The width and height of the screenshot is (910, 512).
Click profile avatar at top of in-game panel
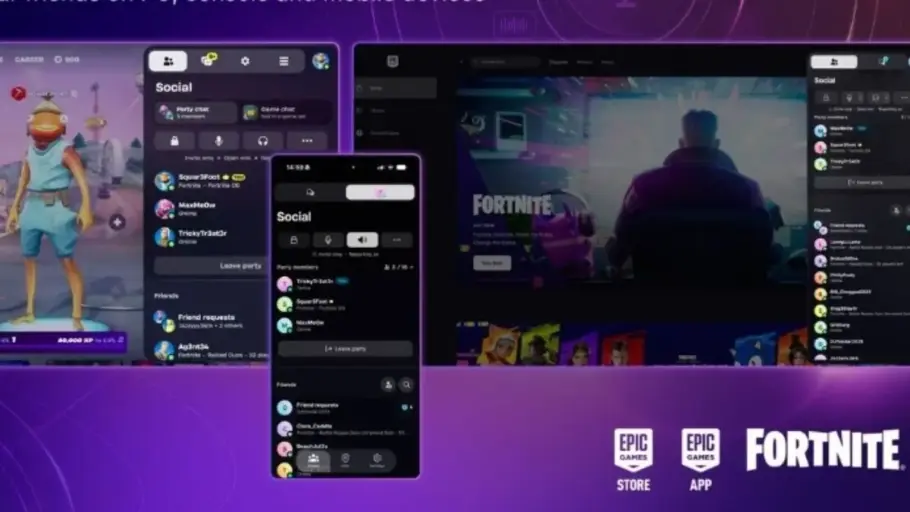(x=320, y=60)
